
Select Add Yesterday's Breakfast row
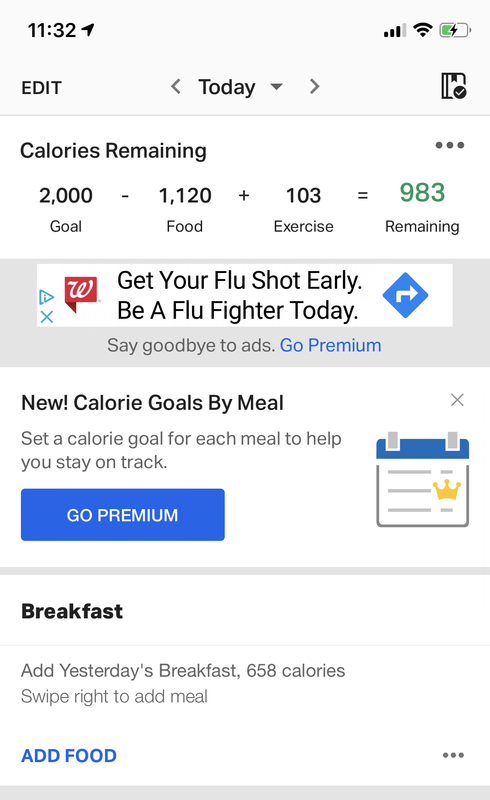245,683
